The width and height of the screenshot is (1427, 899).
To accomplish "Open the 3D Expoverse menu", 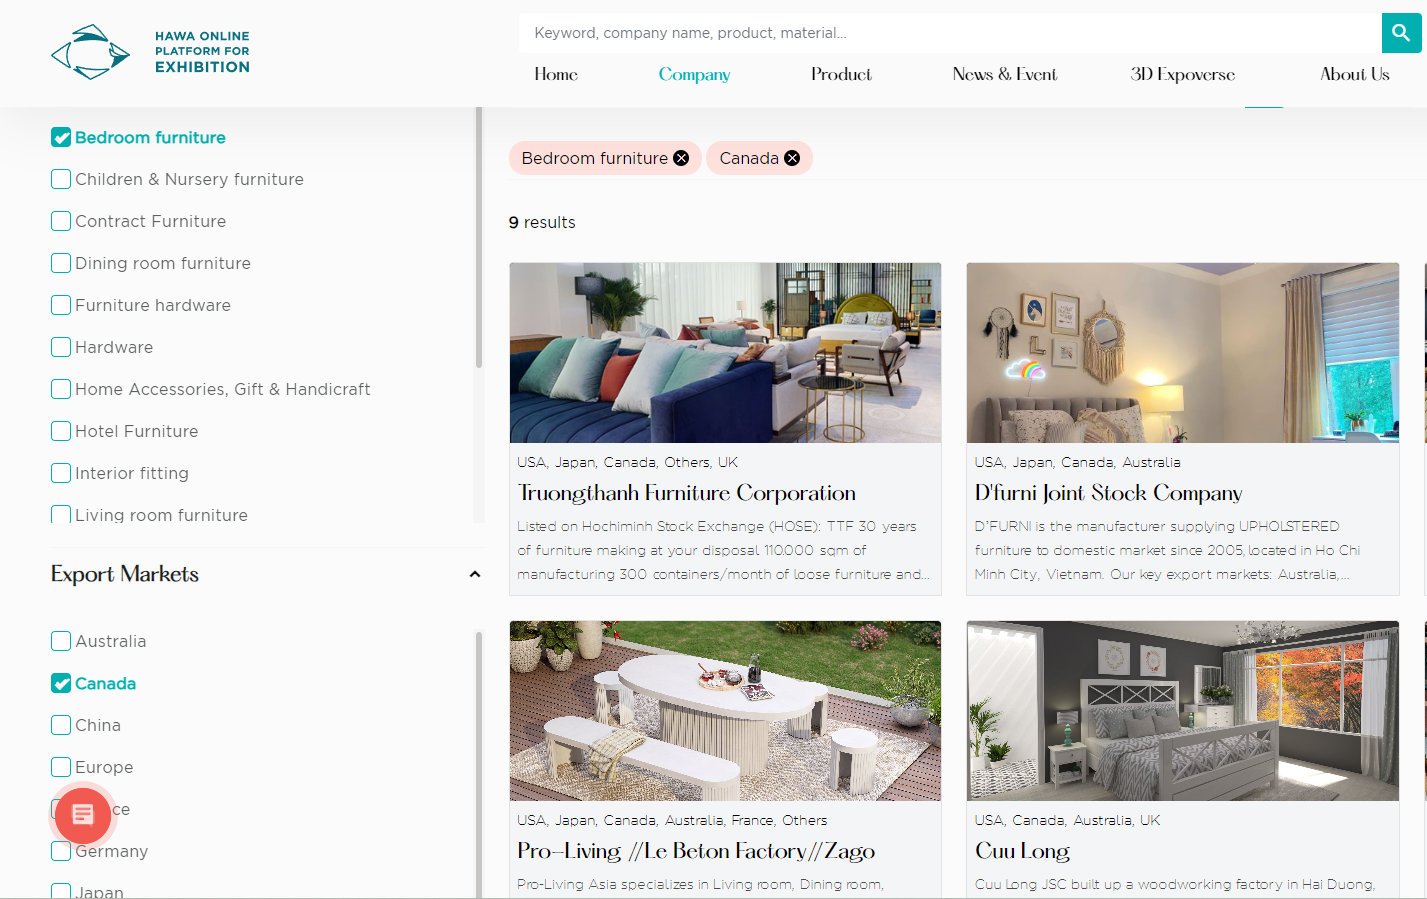I will (1183, 75).
